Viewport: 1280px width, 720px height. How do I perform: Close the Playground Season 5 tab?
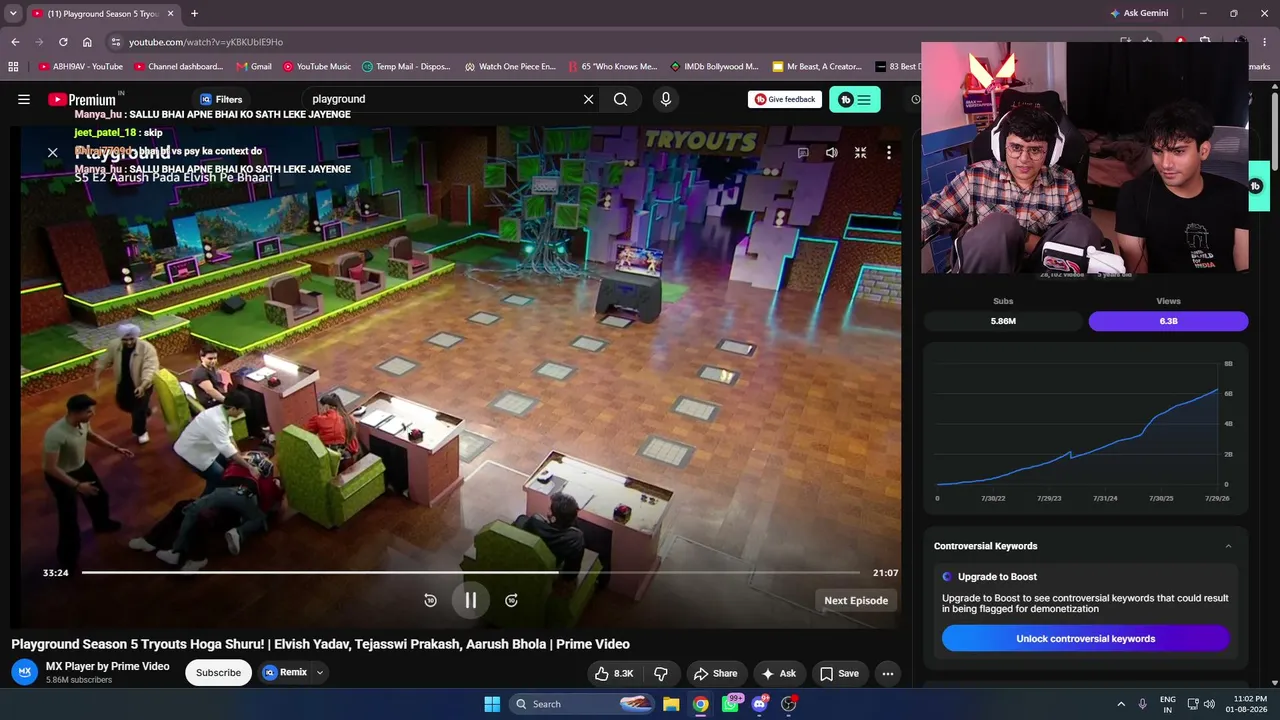click(x=169, y=14)
